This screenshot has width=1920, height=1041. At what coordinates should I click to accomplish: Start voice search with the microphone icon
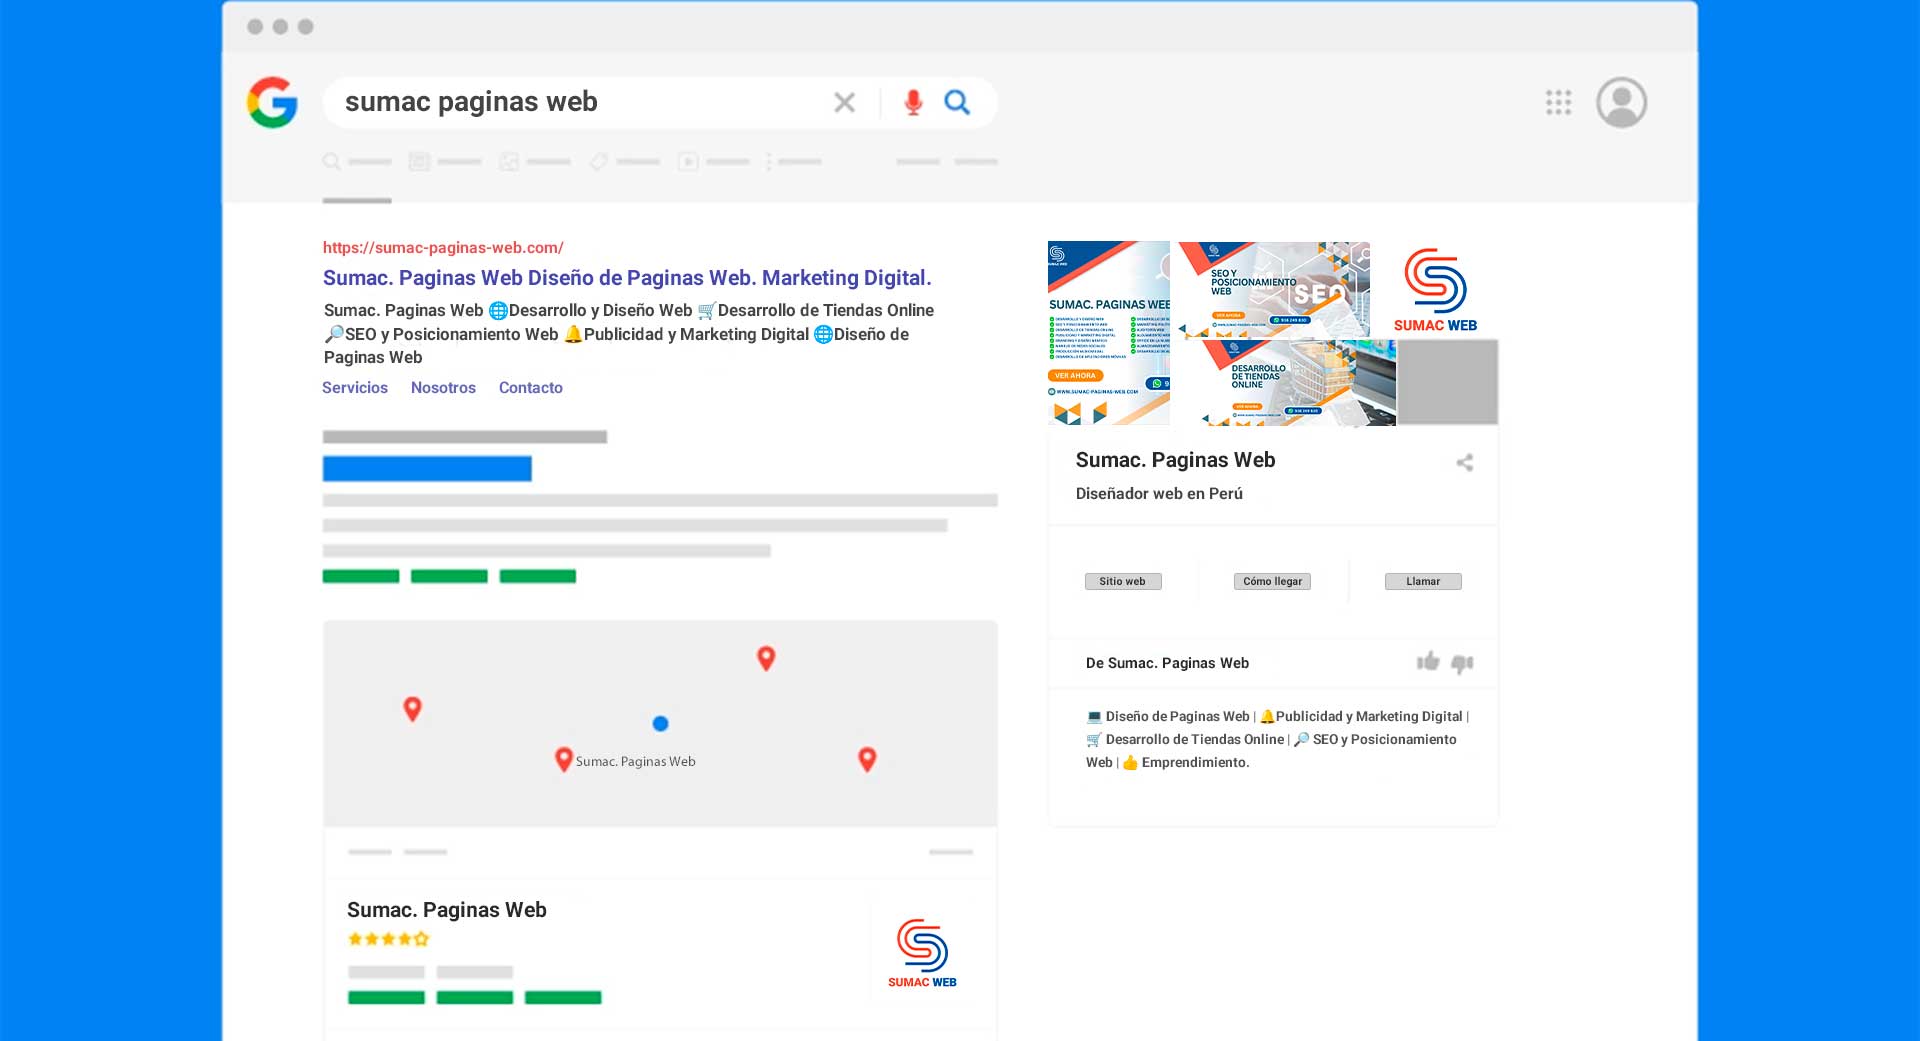[x=913, y=102]
